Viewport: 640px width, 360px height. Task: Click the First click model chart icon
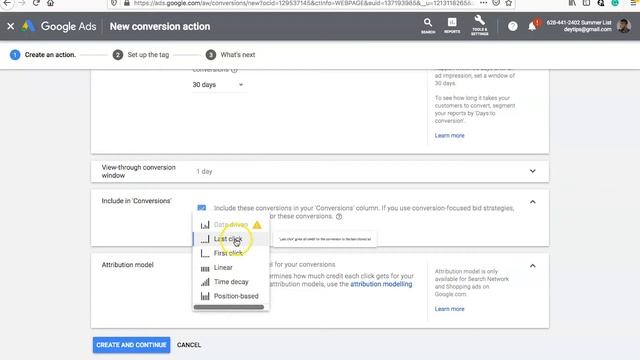pyautogui.click(x=205, y=253)
